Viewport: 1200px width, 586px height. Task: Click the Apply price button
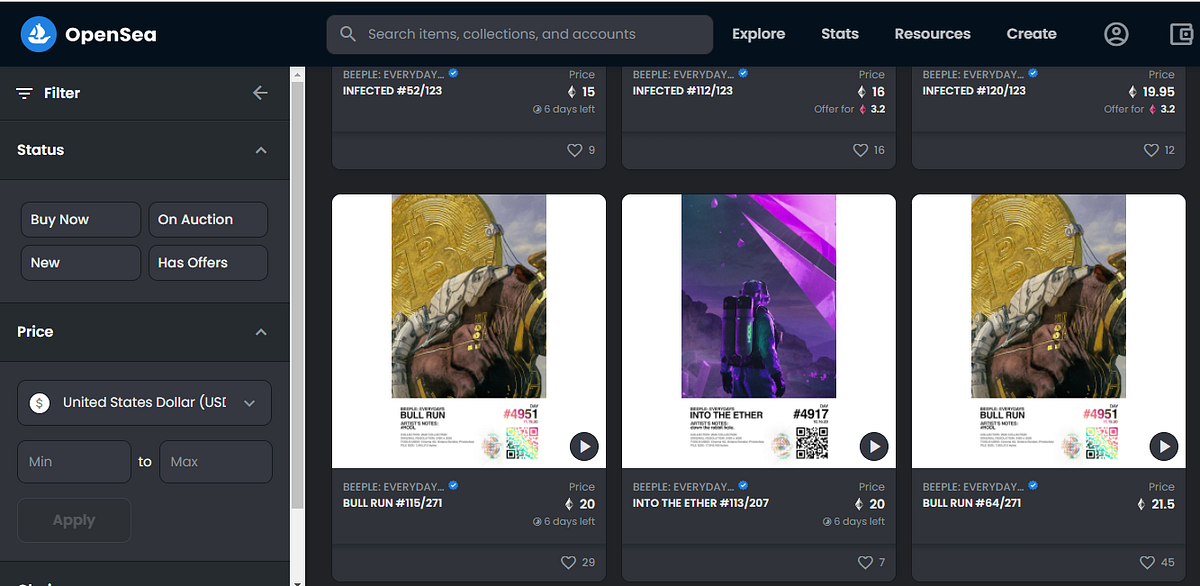click(74, 520)
